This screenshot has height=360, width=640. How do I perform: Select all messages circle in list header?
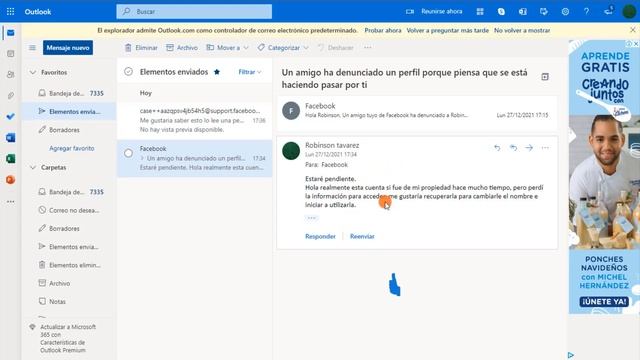tap(129, 72)
